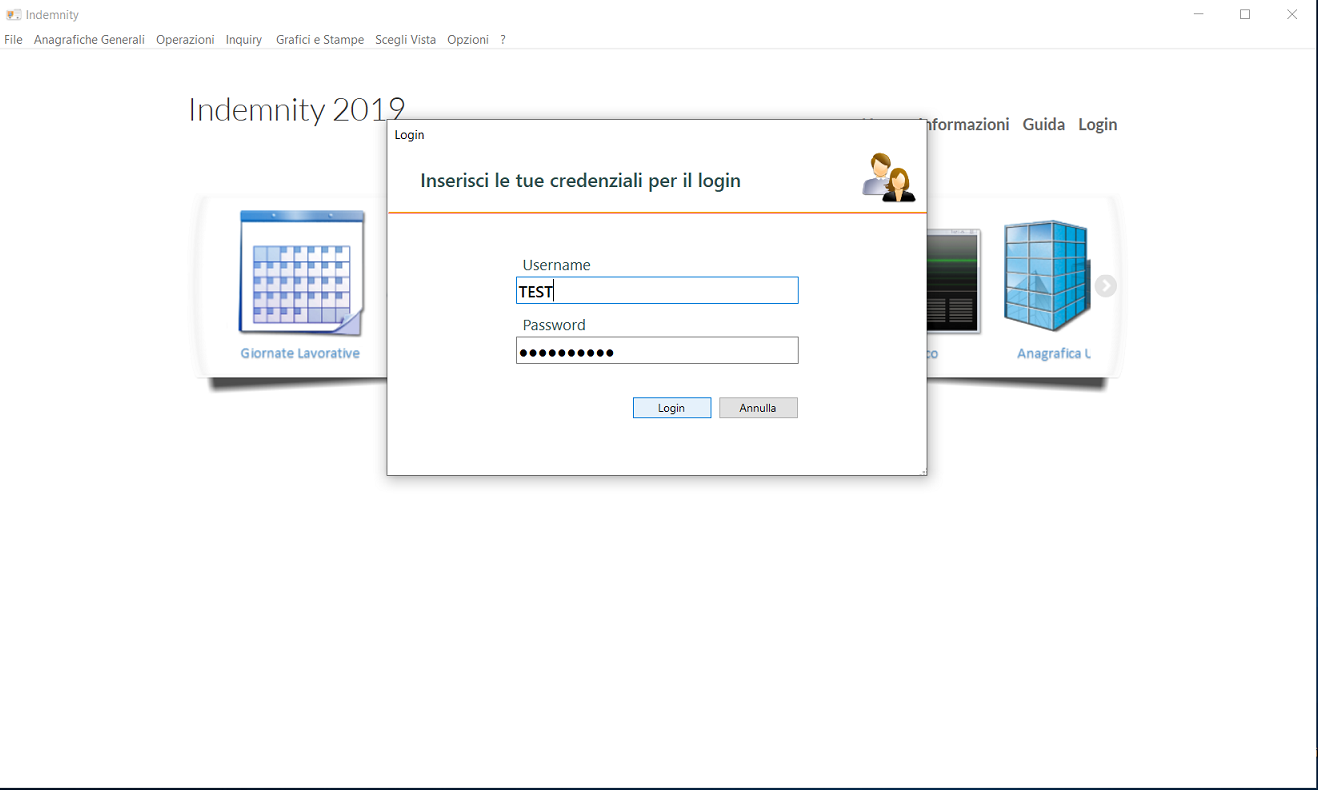Click the Login button in dialog
The height and width of the screenshot is (790, 1318).
[x=672, y=408]
